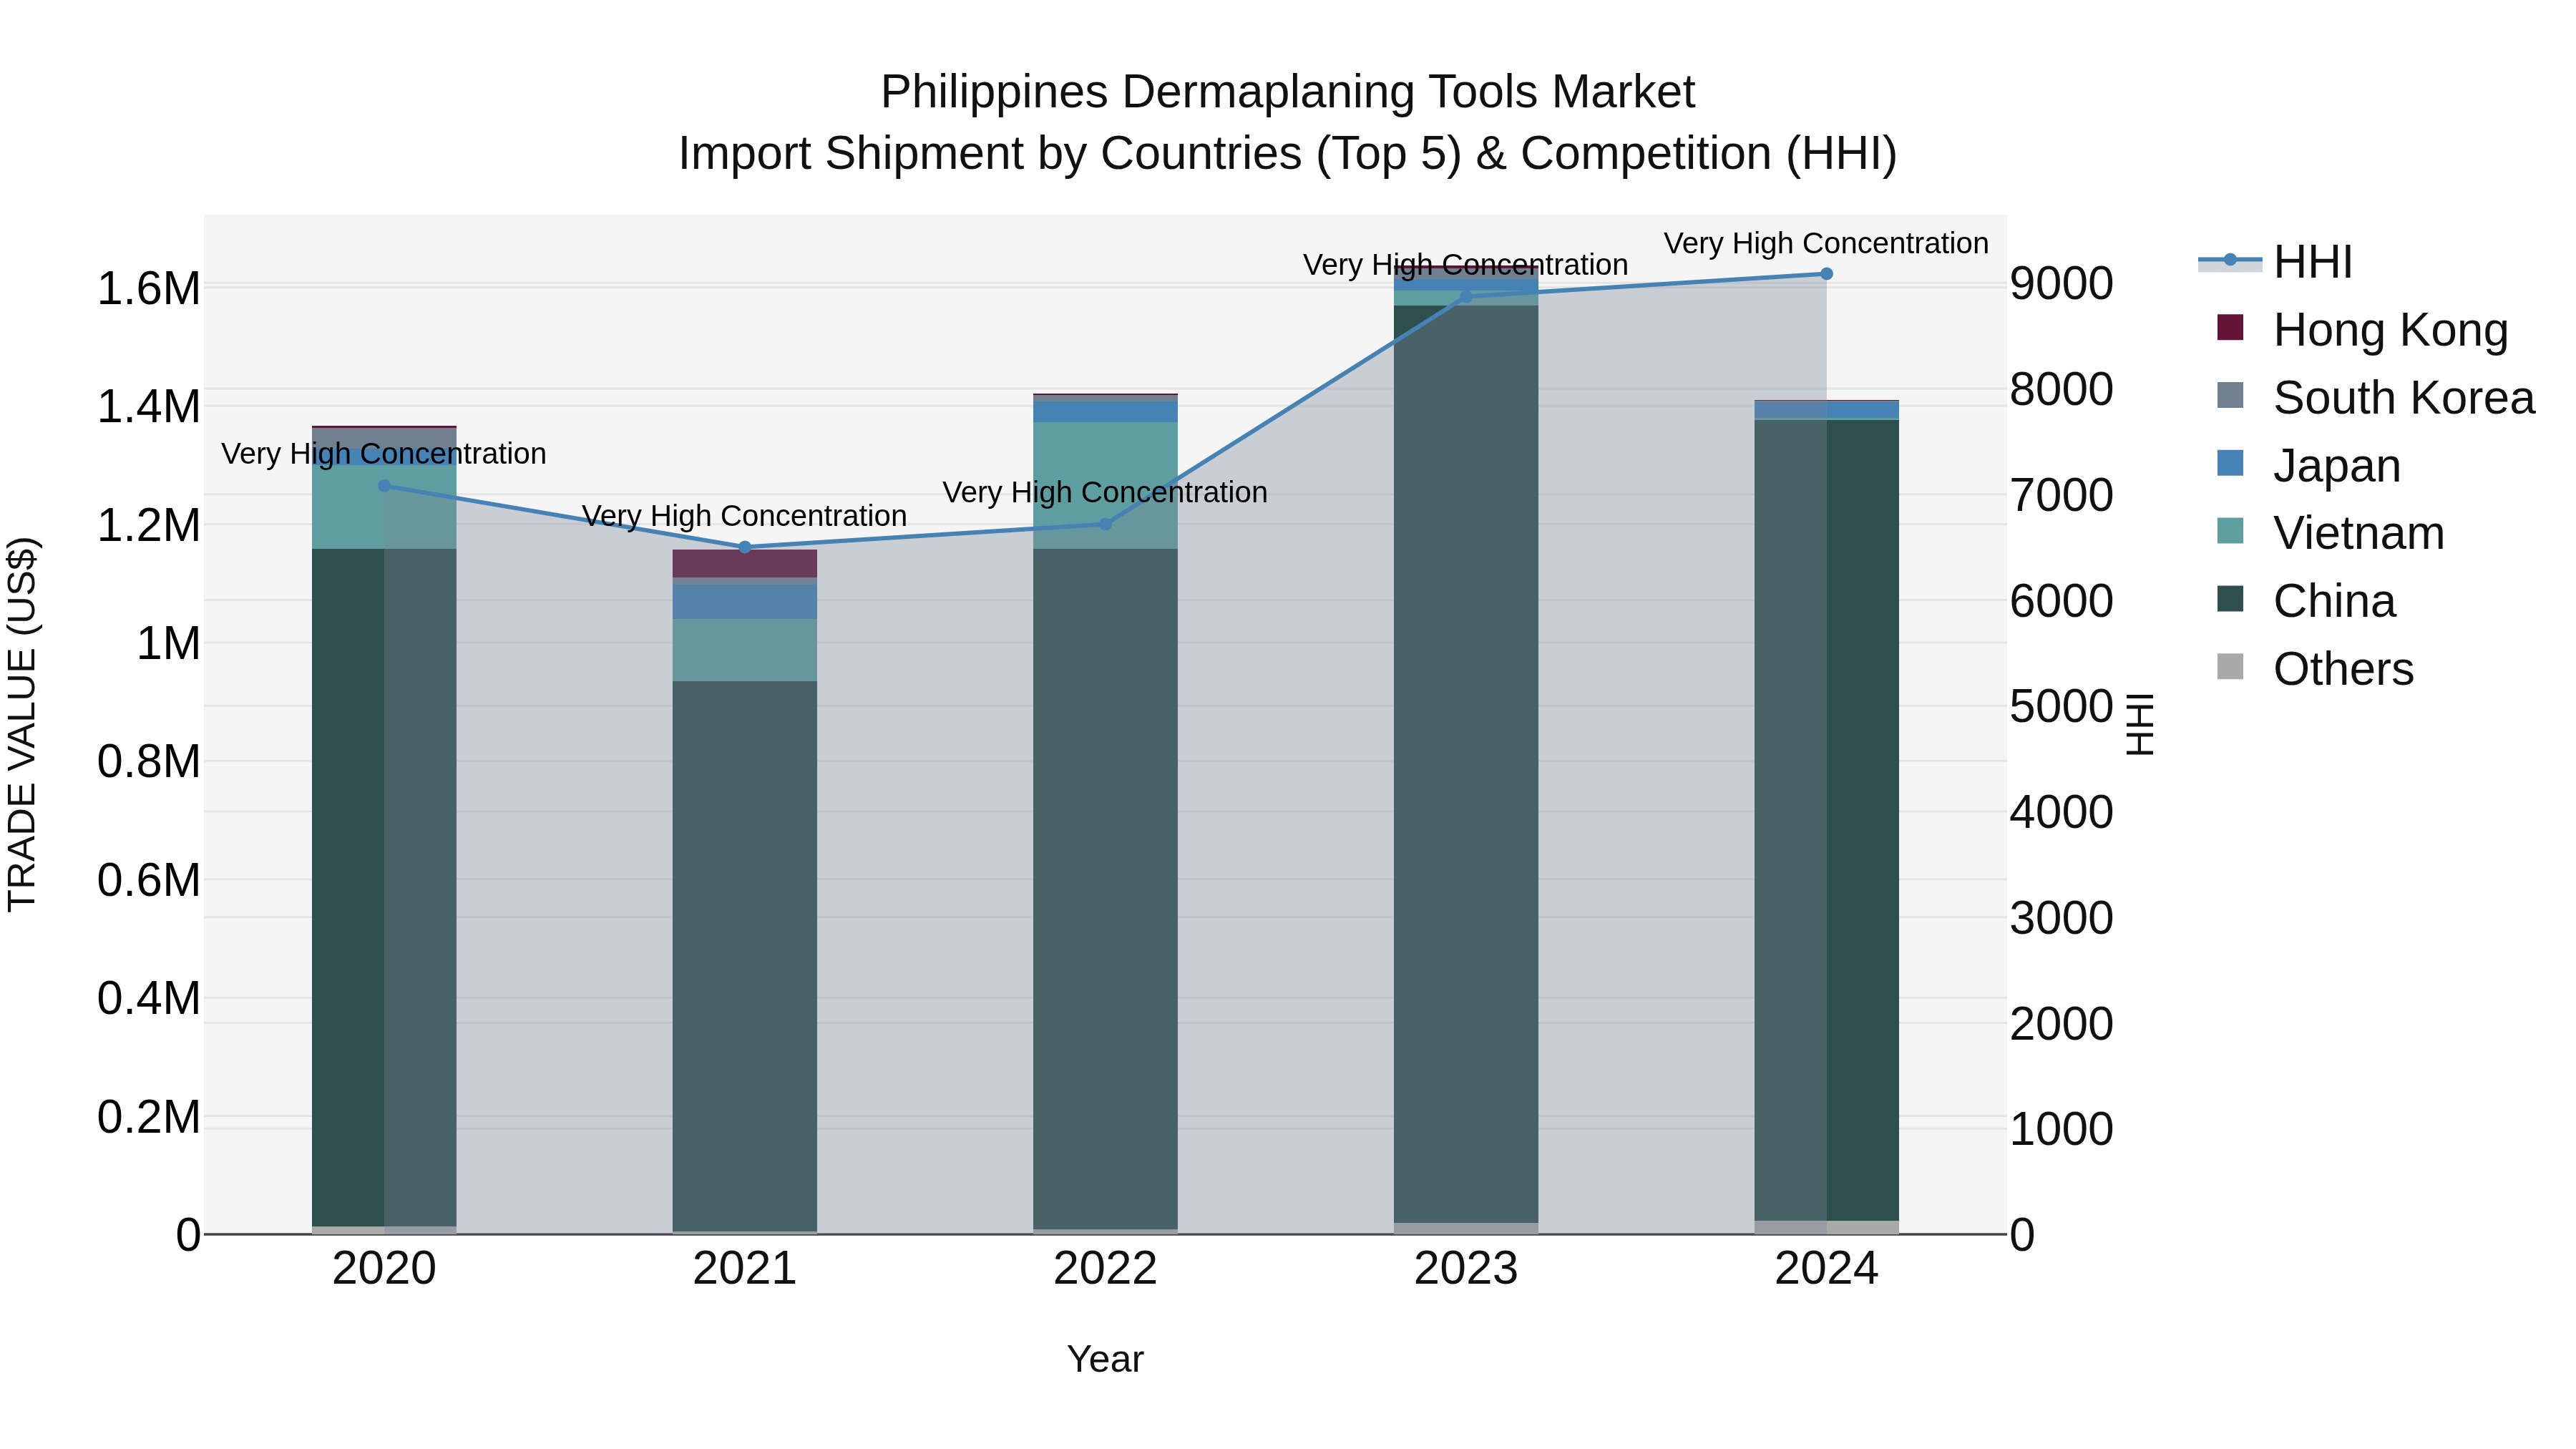The height and width of the screenshot is (1449, 2576).
Task: Click 2022 'Very High Concentration' annotation
Action: click(1105, 492)
